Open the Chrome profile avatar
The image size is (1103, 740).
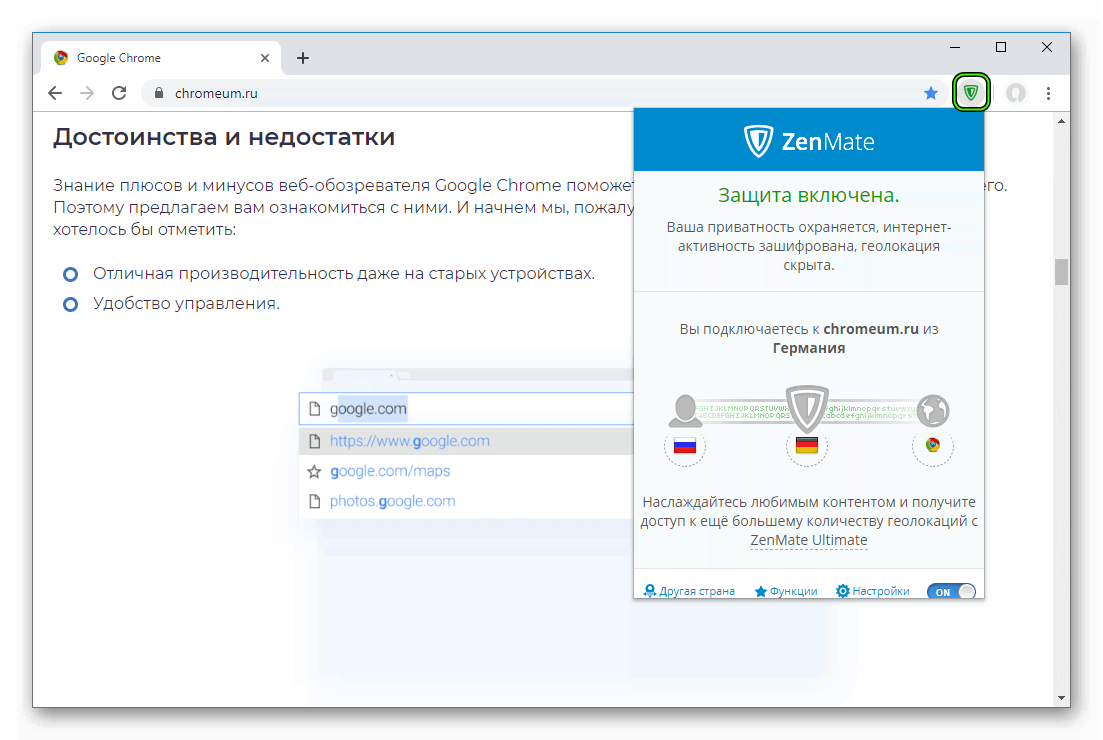pos(1015,93)
